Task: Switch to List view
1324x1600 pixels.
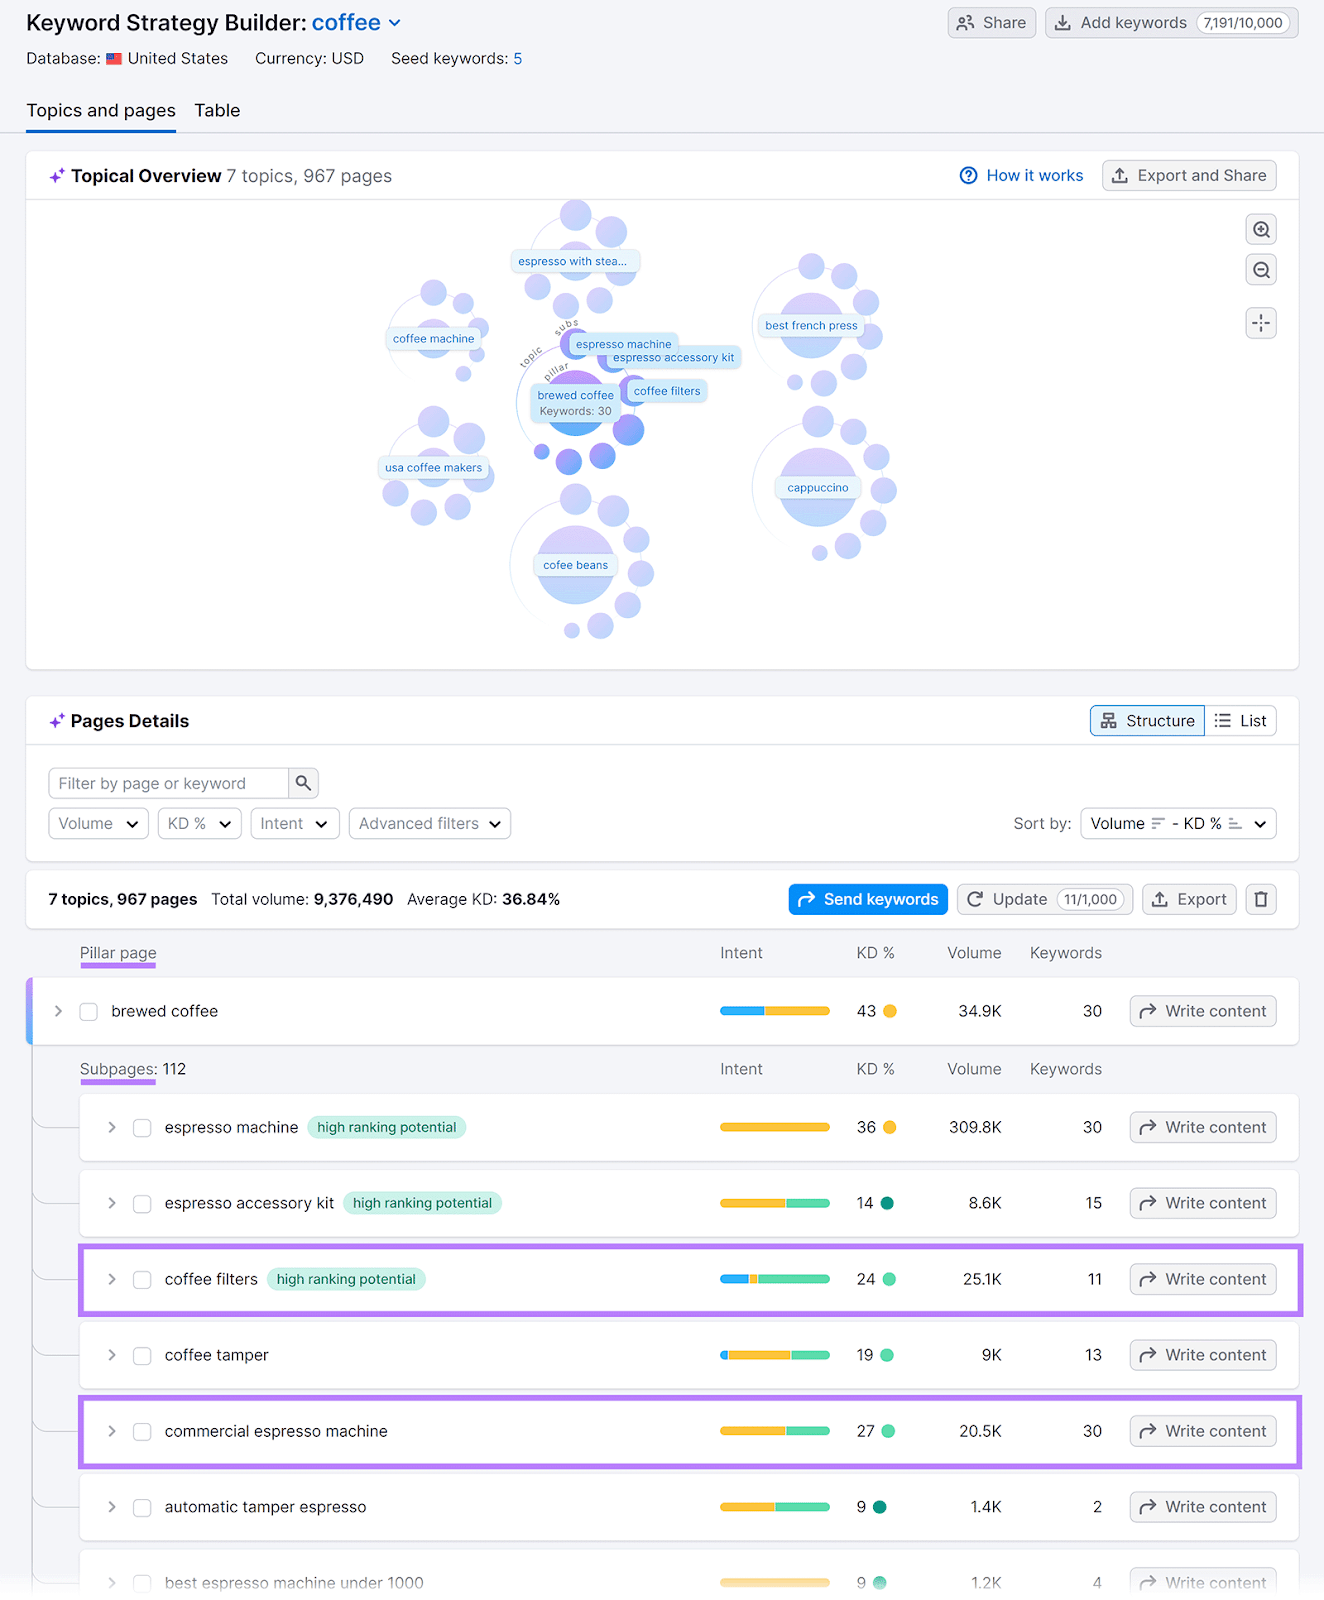Action: 1240,721
